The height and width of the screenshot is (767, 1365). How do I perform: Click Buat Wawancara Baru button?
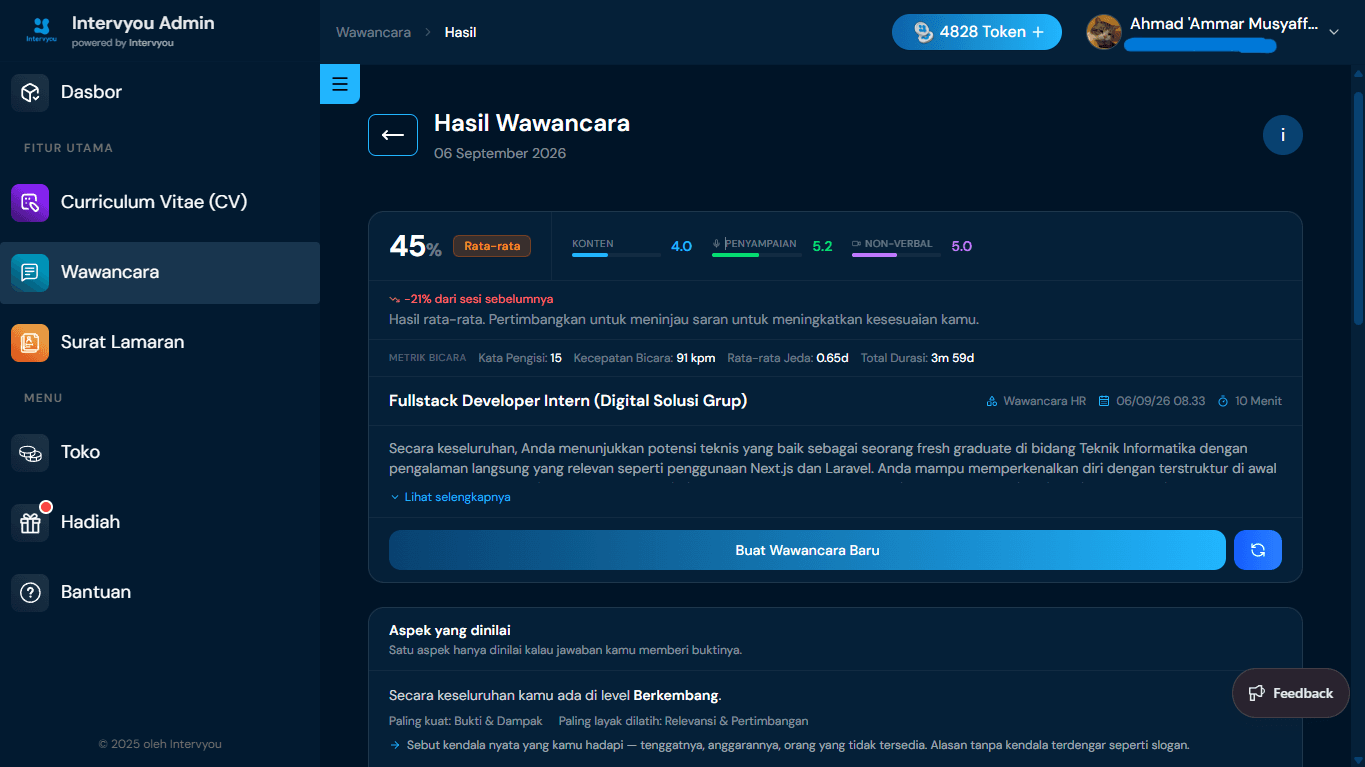tap(807, 550)
